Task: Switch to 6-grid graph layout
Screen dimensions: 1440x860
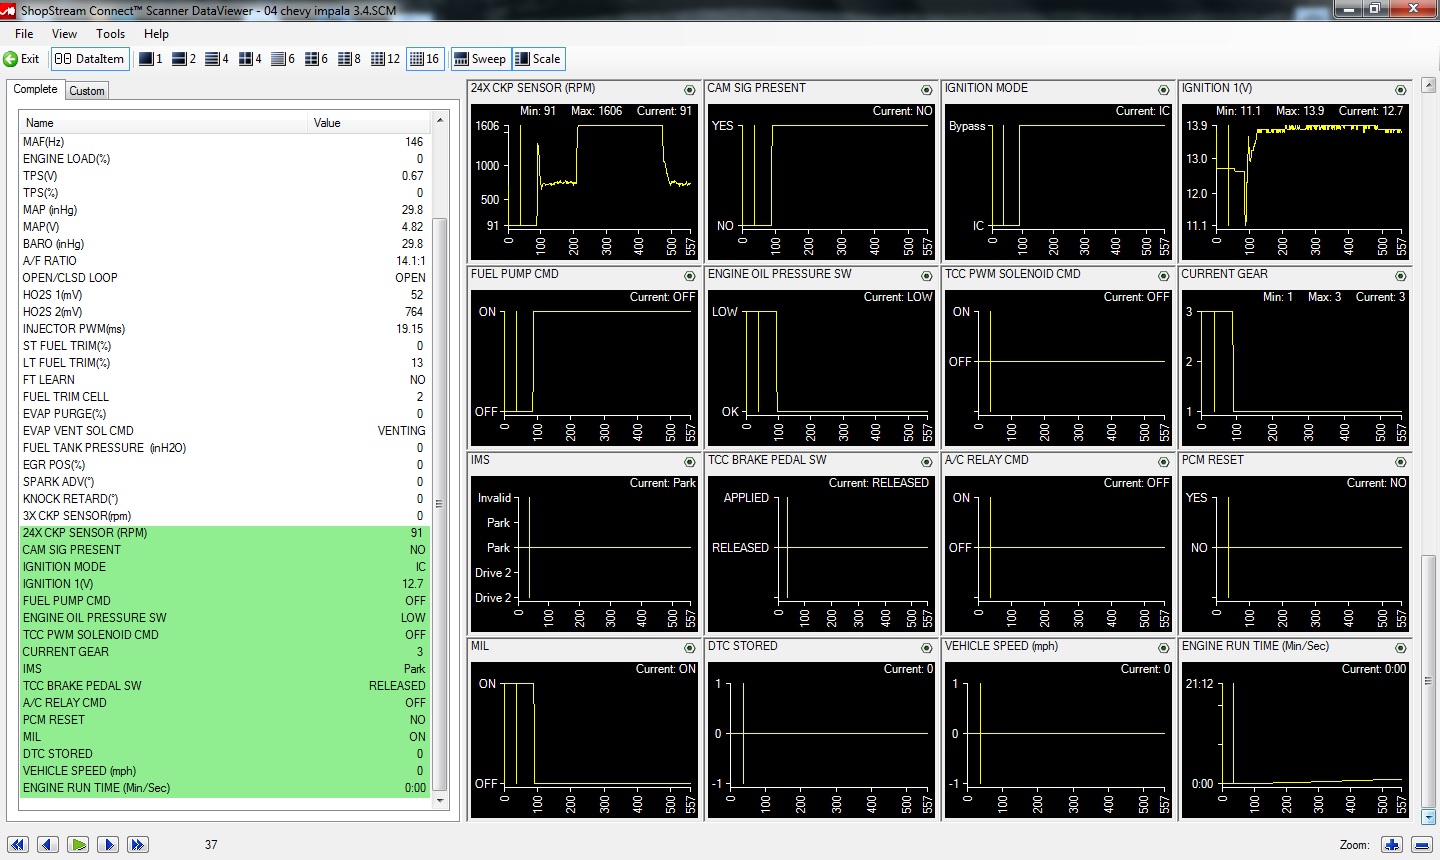Action: coord(315,59)
